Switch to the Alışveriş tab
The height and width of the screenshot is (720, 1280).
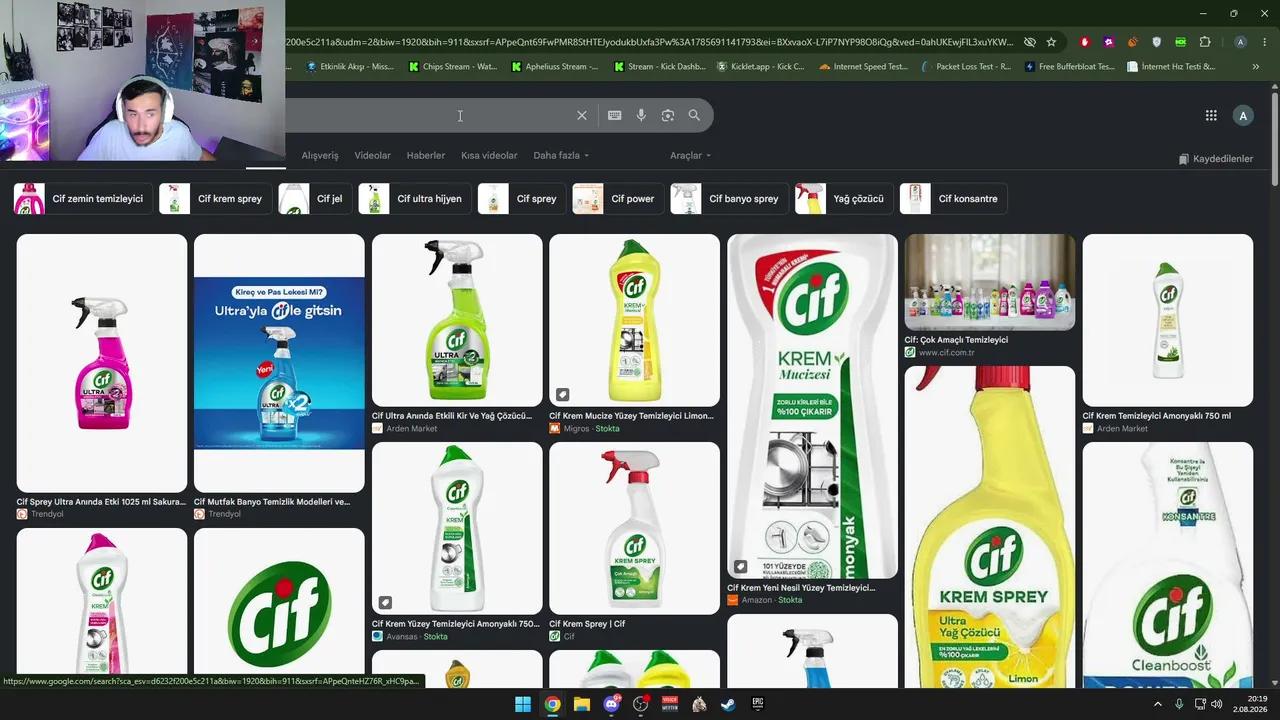[320, 155]
